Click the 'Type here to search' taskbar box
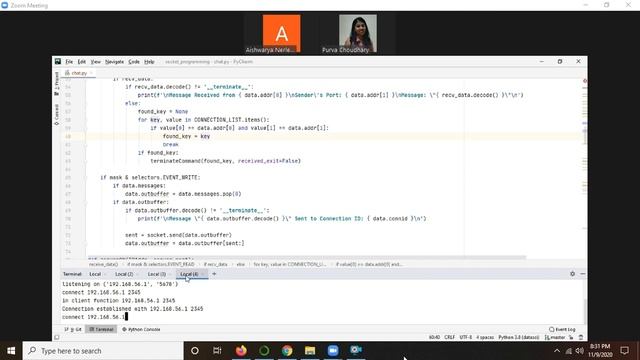640x360 pixels. click(x=103, y=351)
